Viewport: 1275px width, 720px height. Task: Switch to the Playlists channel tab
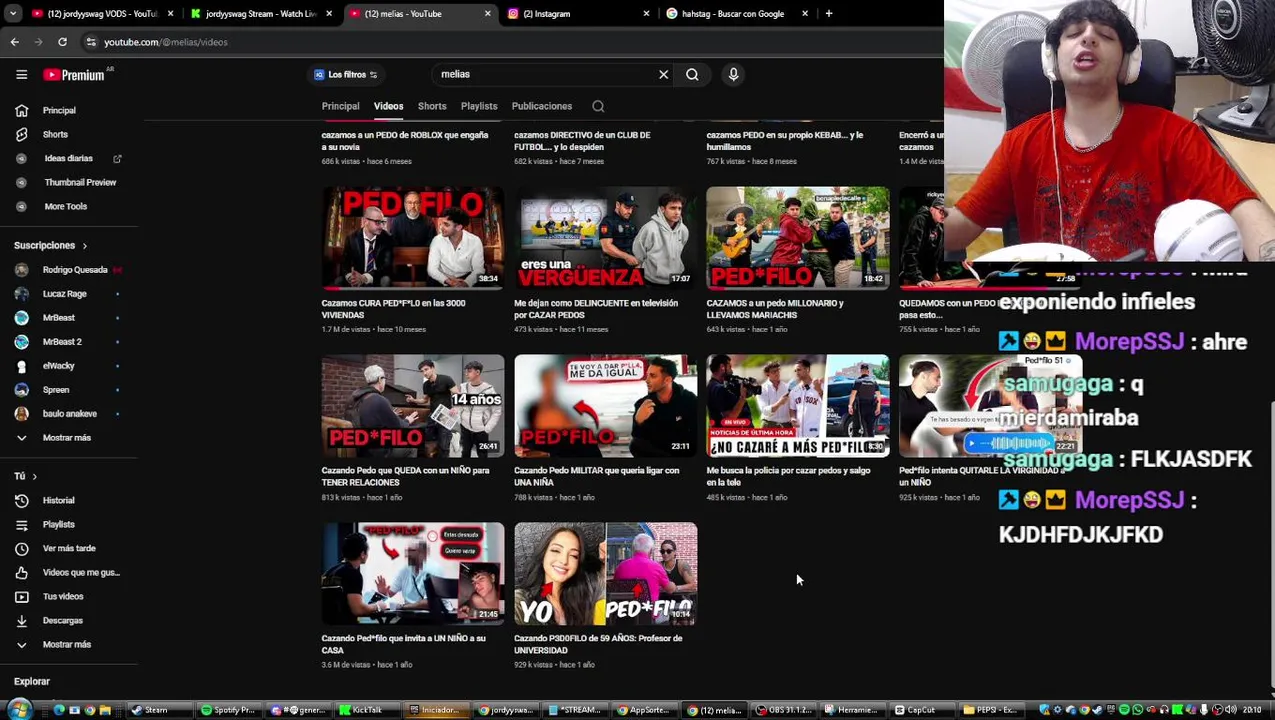point(479,106)
